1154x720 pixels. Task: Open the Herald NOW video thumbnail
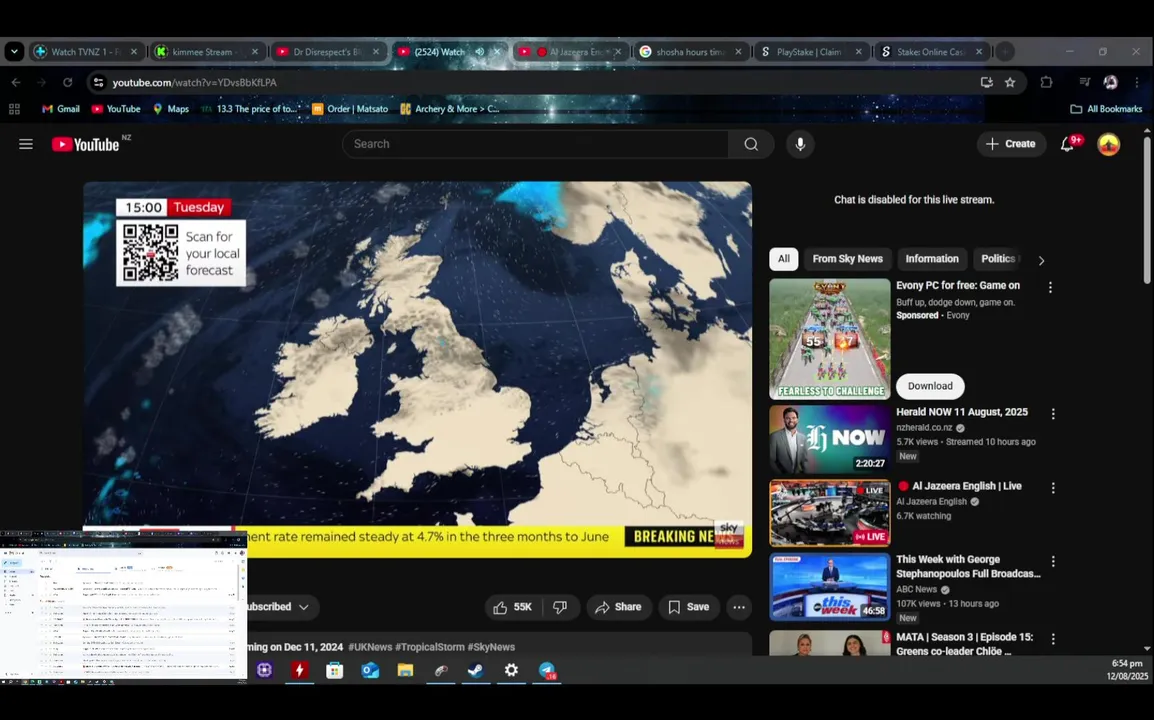pos(829,440)
